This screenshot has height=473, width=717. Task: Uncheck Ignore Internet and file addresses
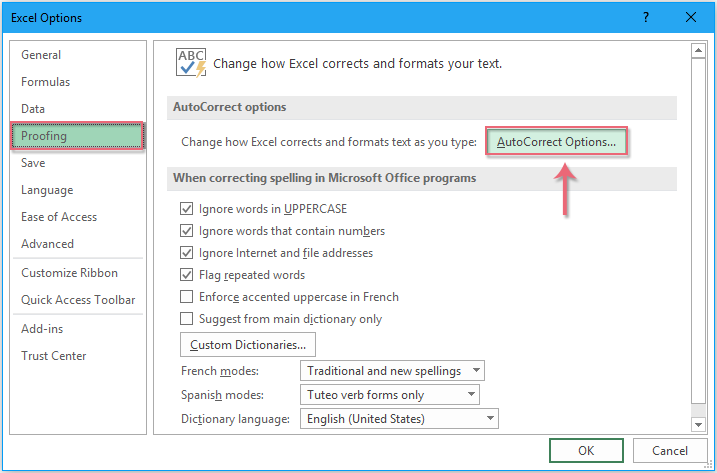tap(187, 253)
